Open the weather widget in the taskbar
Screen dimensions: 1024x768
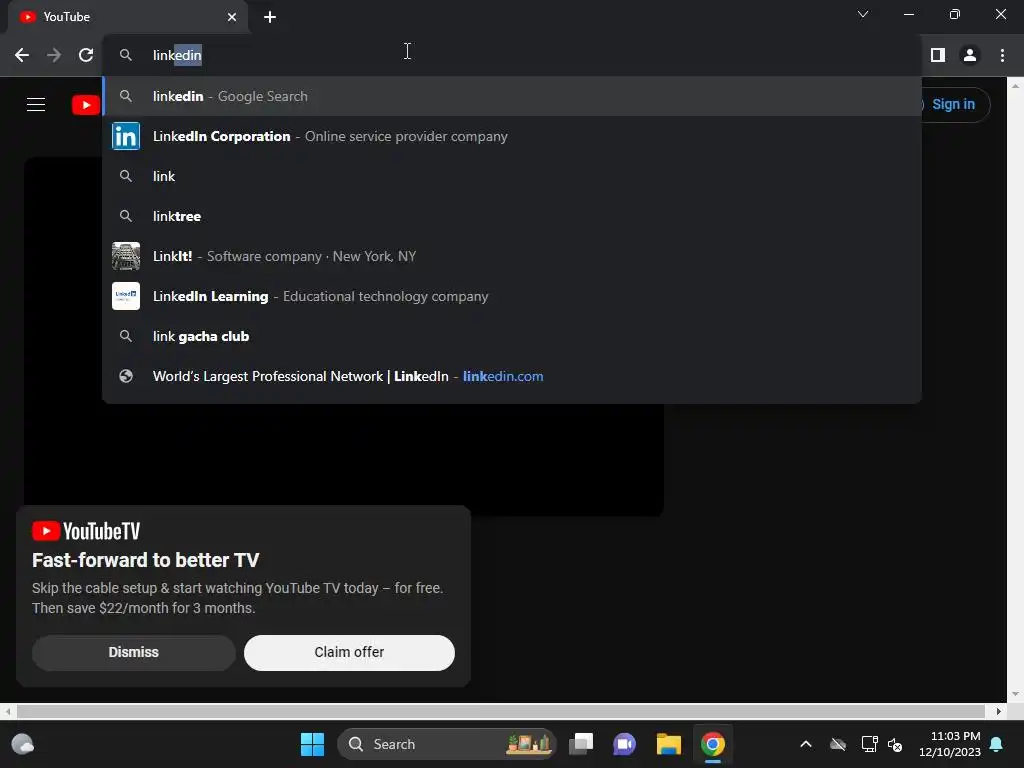23,744
